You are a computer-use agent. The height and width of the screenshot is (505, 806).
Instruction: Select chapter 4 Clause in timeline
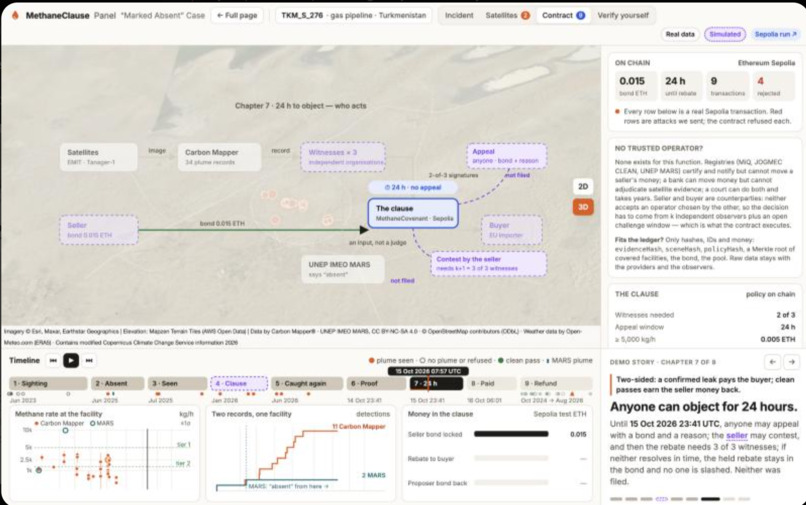click(x=239, y=384)
